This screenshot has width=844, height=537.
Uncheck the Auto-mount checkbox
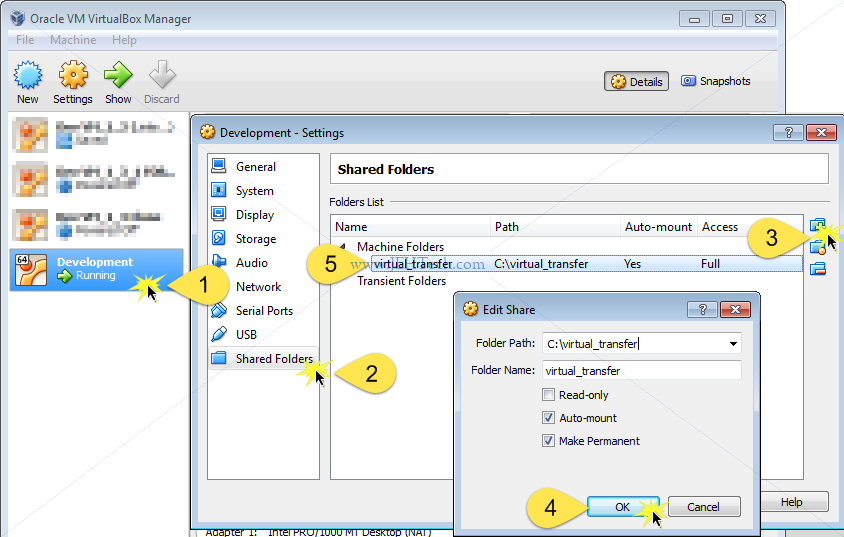click(x=548, y=418)
